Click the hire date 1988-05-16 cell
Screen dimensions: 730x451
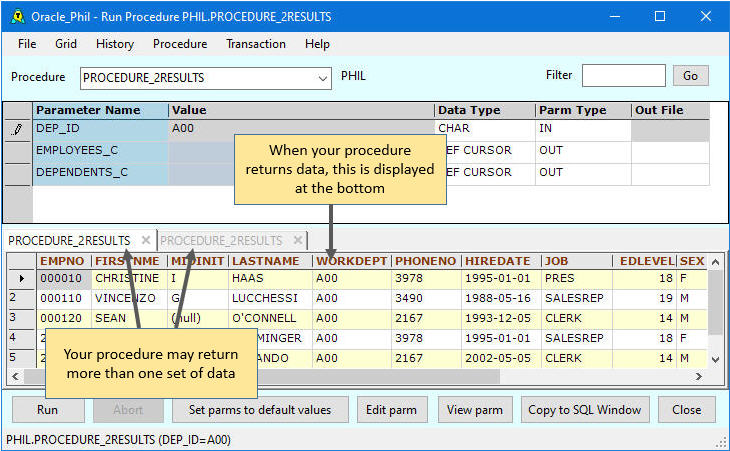[501, 298]
